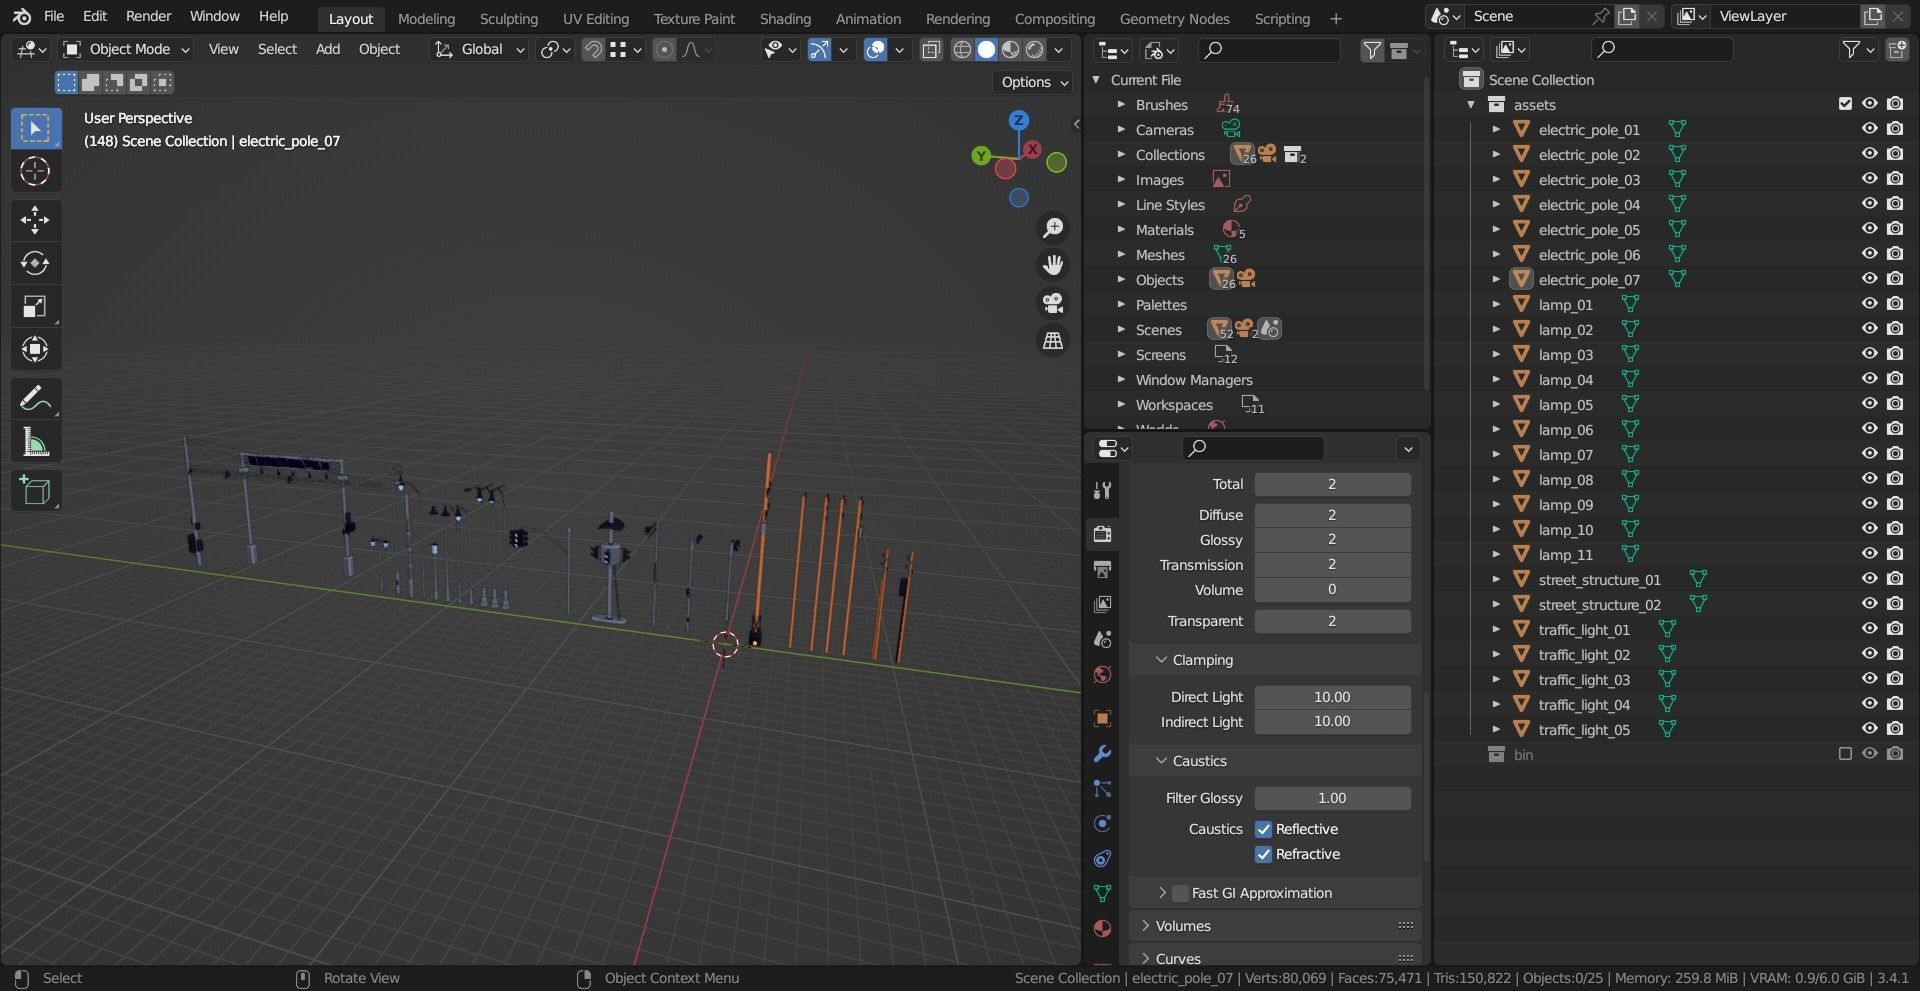Open the Render properties tab
The width and height of the screenshot is (1920, 991).
[x=1102, y=534]
